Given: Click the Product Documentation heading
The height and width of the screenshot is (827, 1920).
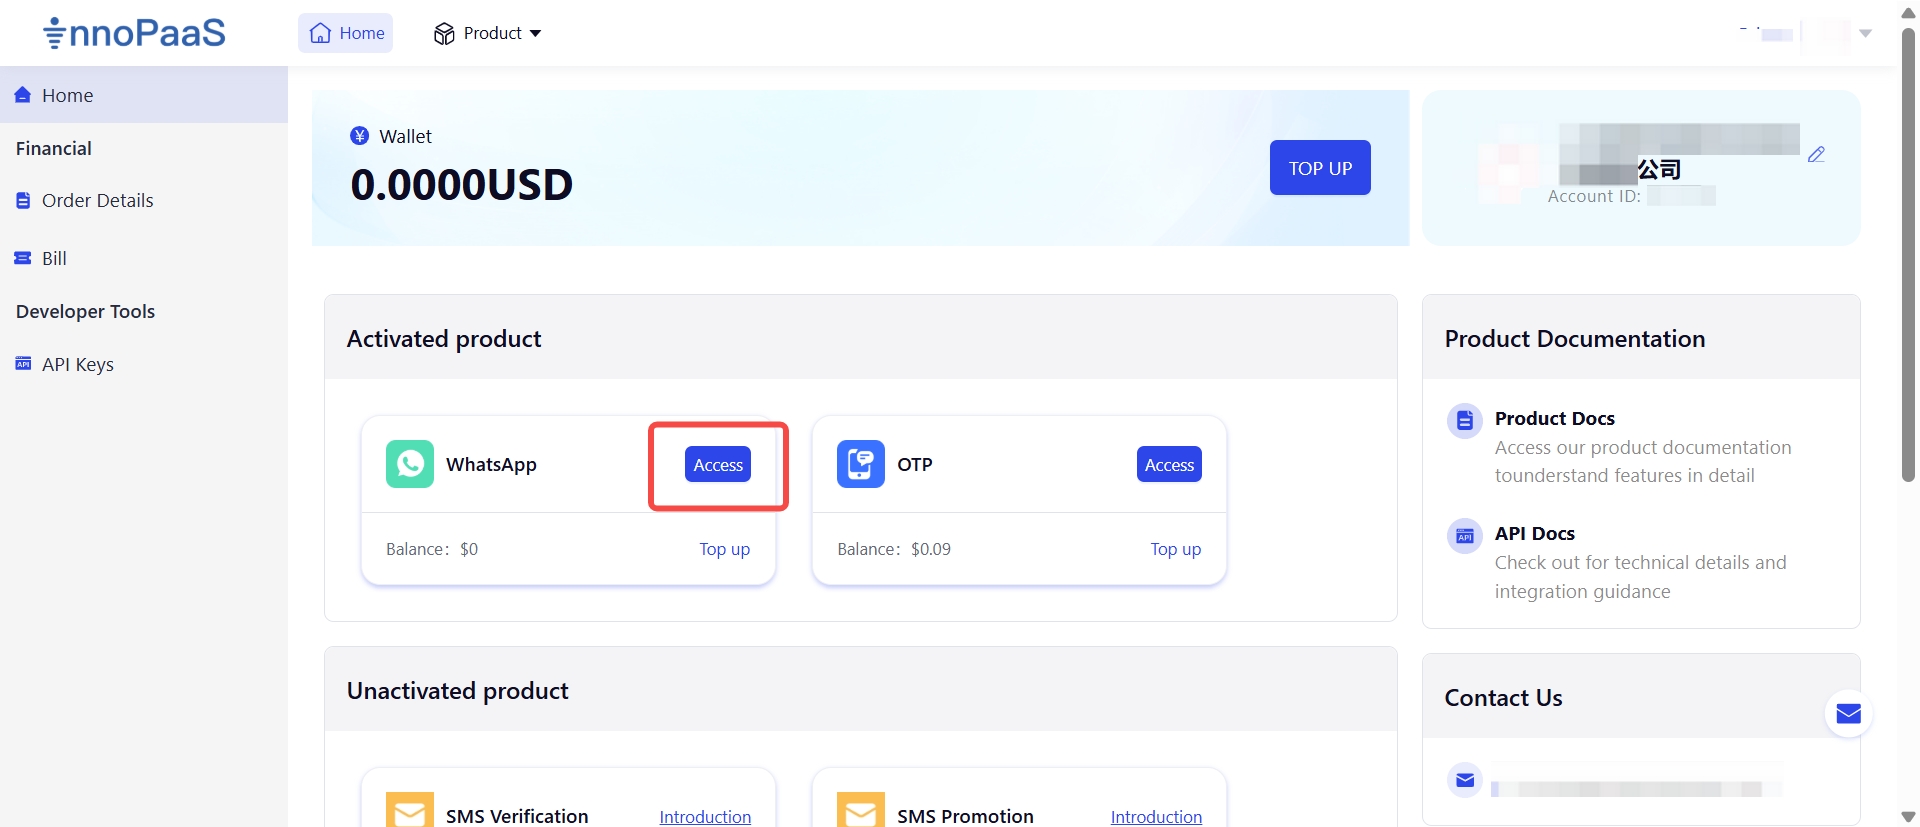Looking at the screenshot, I should (x=1575, y=339).
